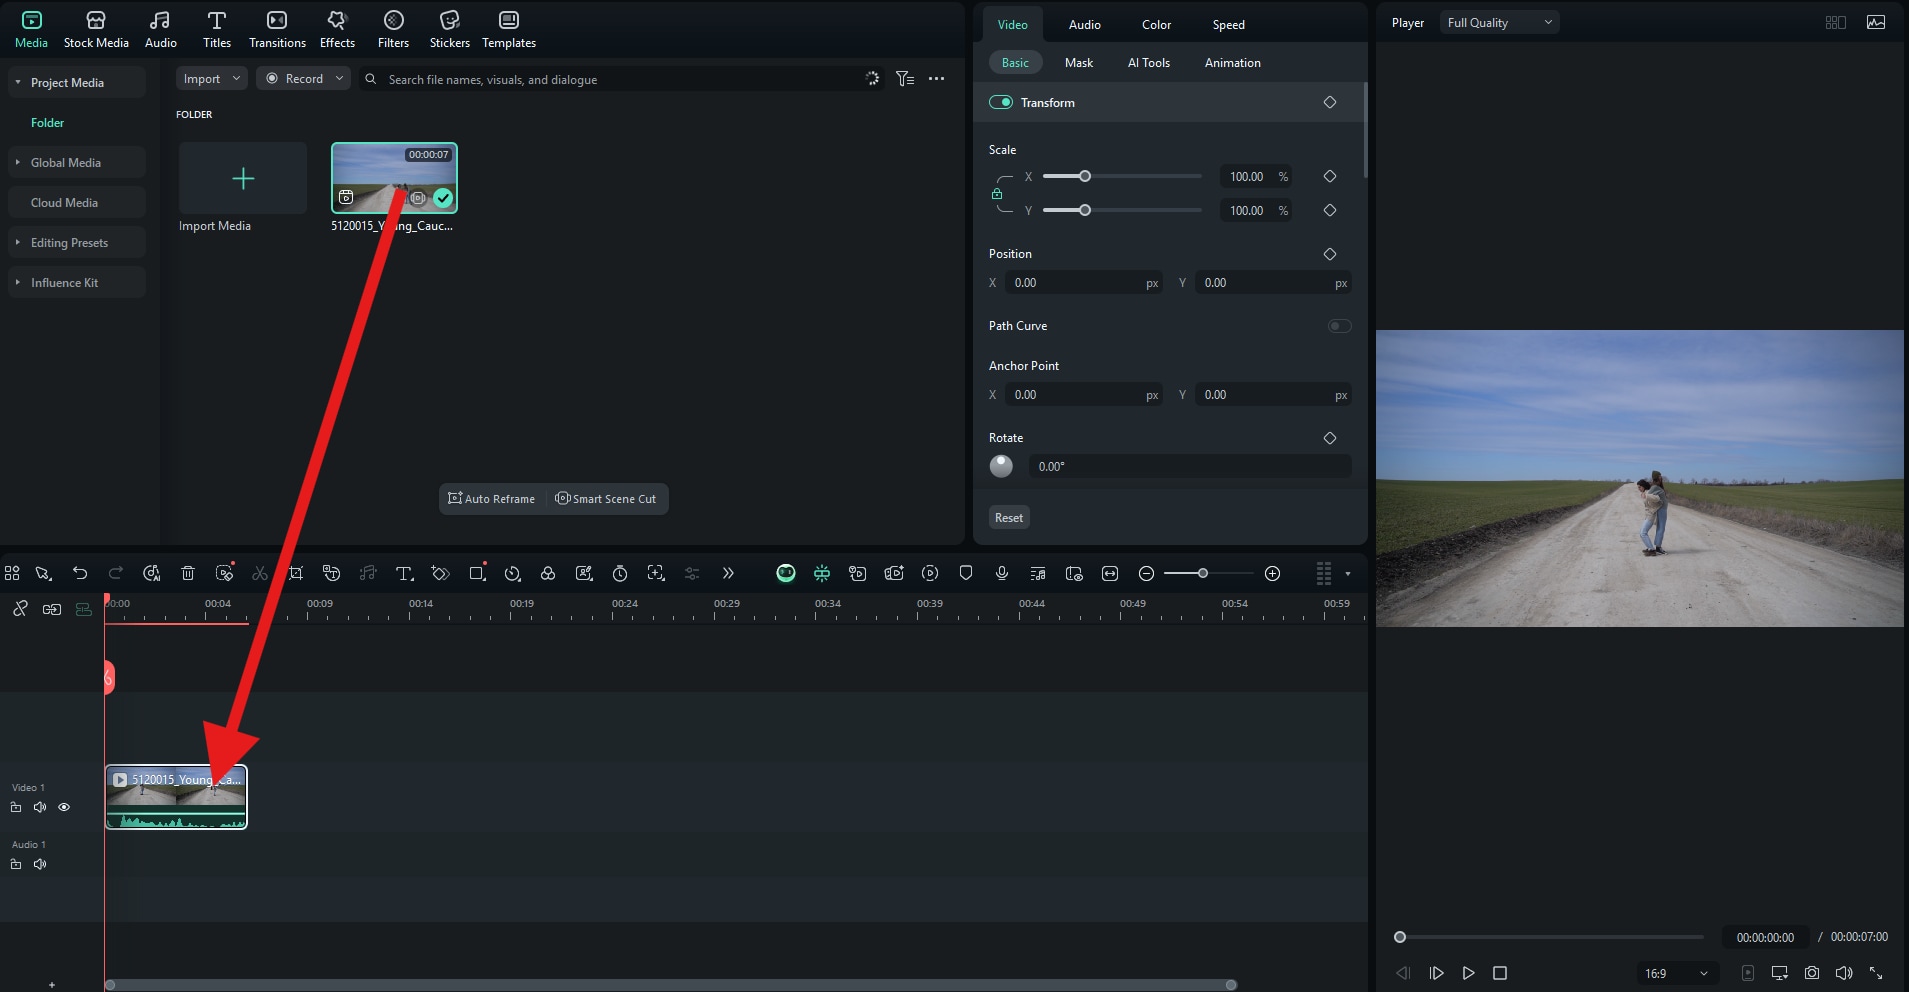The height and width of the screenshot is (992, 1909).
Task: Take a snapshot with the camera icon
Action: [x=1812, y=973]
